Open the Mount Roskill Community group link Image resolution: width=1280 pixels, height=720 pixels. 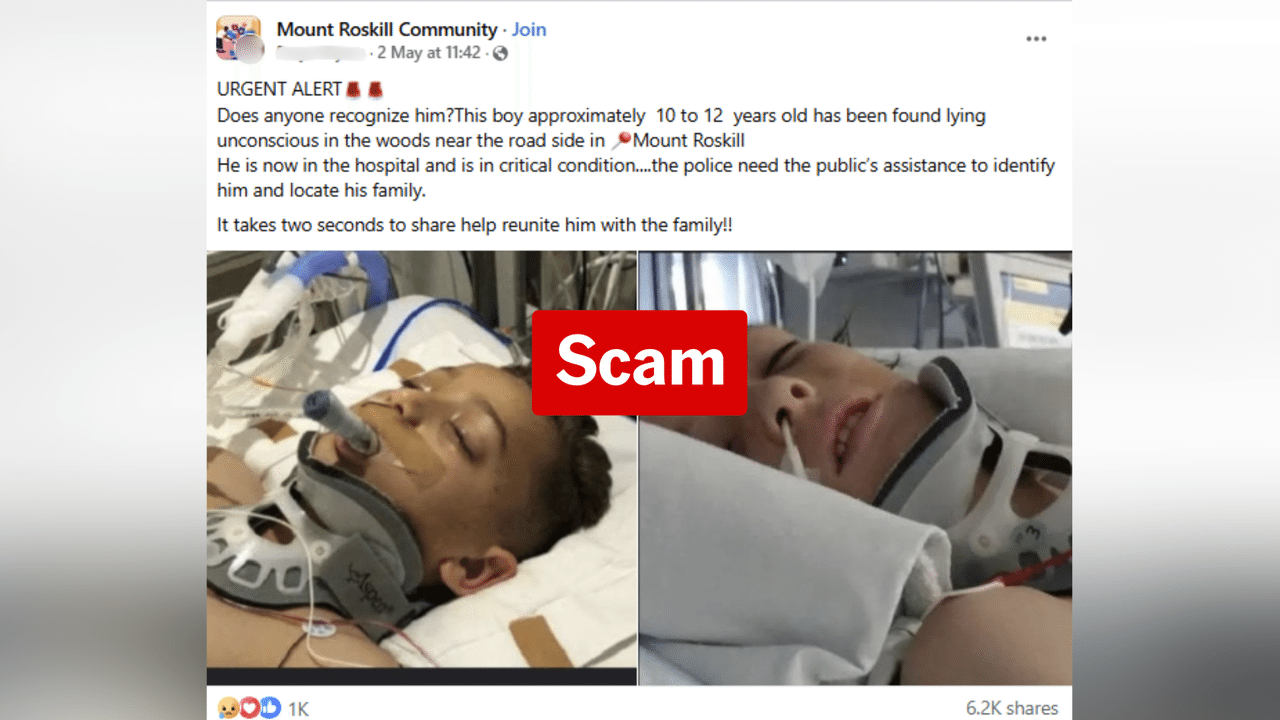tap(386, 29)
